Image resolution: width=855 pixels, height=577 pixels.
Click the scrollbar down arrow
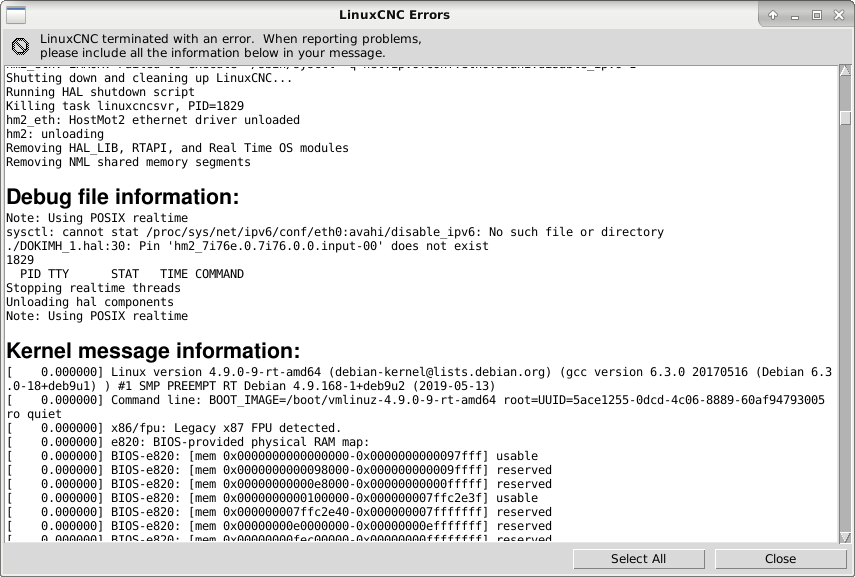coord(845,537)
